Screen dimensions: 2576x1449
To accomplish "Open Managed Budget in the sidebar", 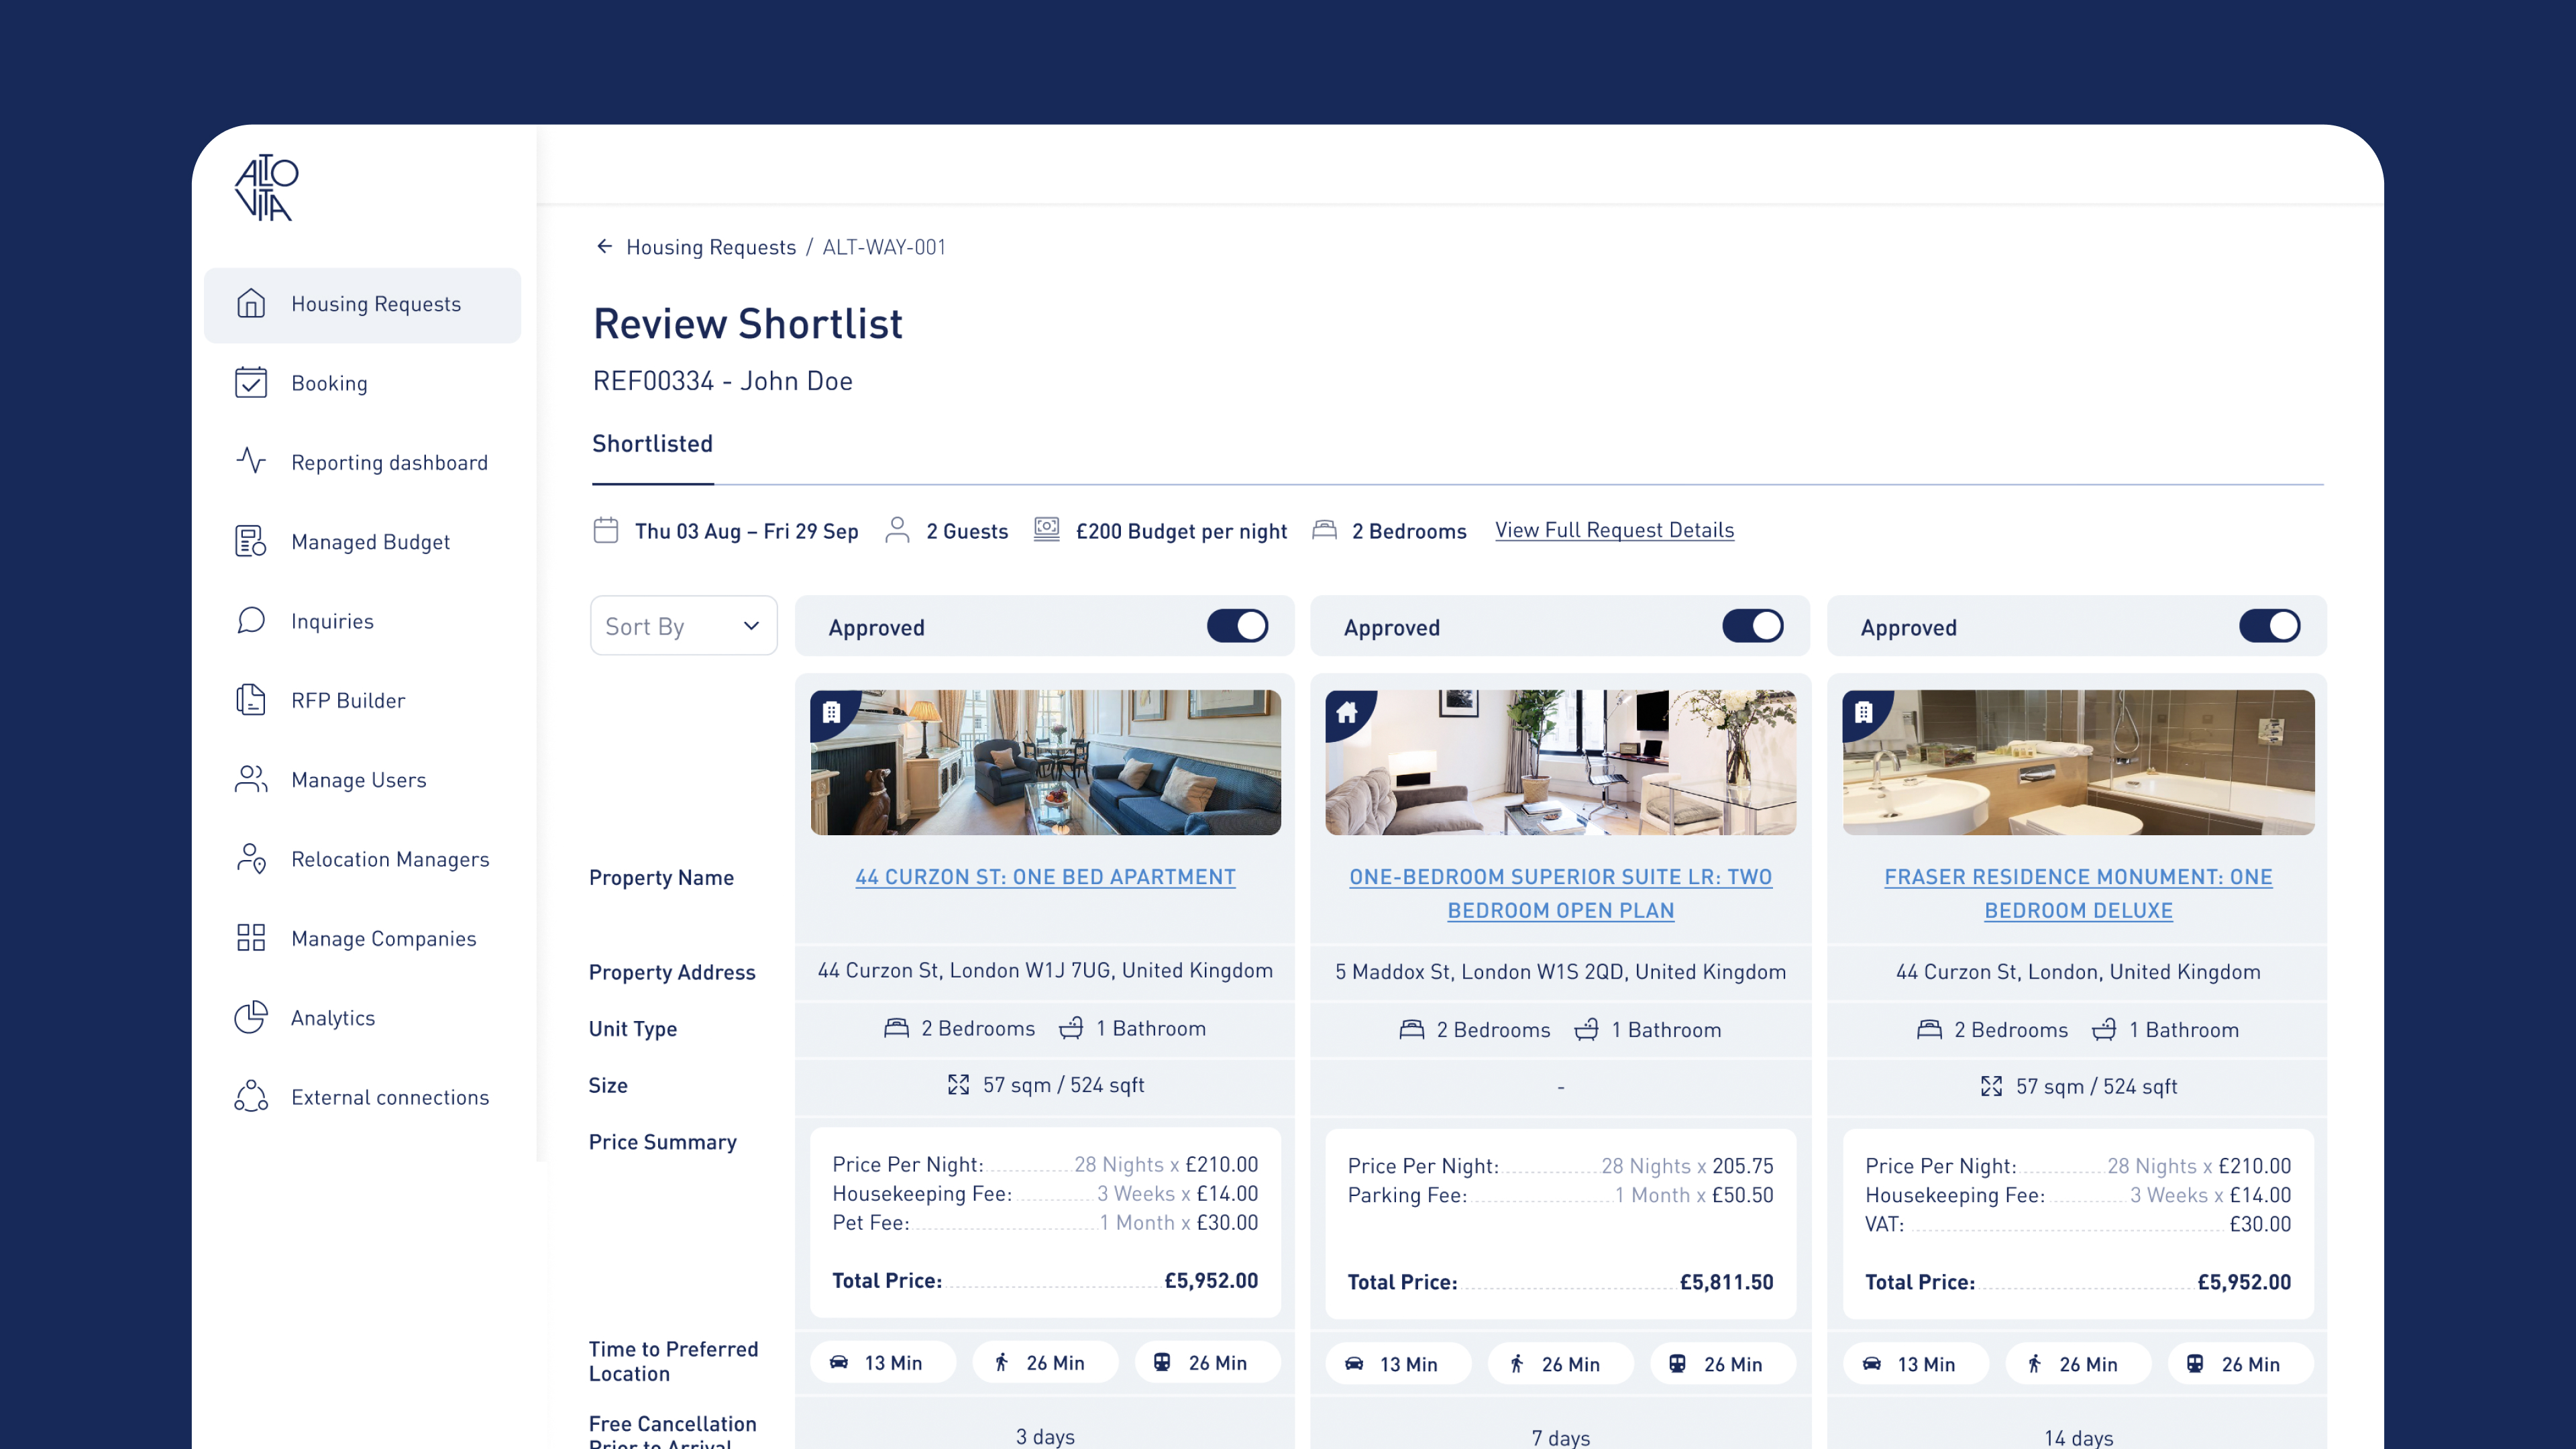I will [x=362, y=542].
